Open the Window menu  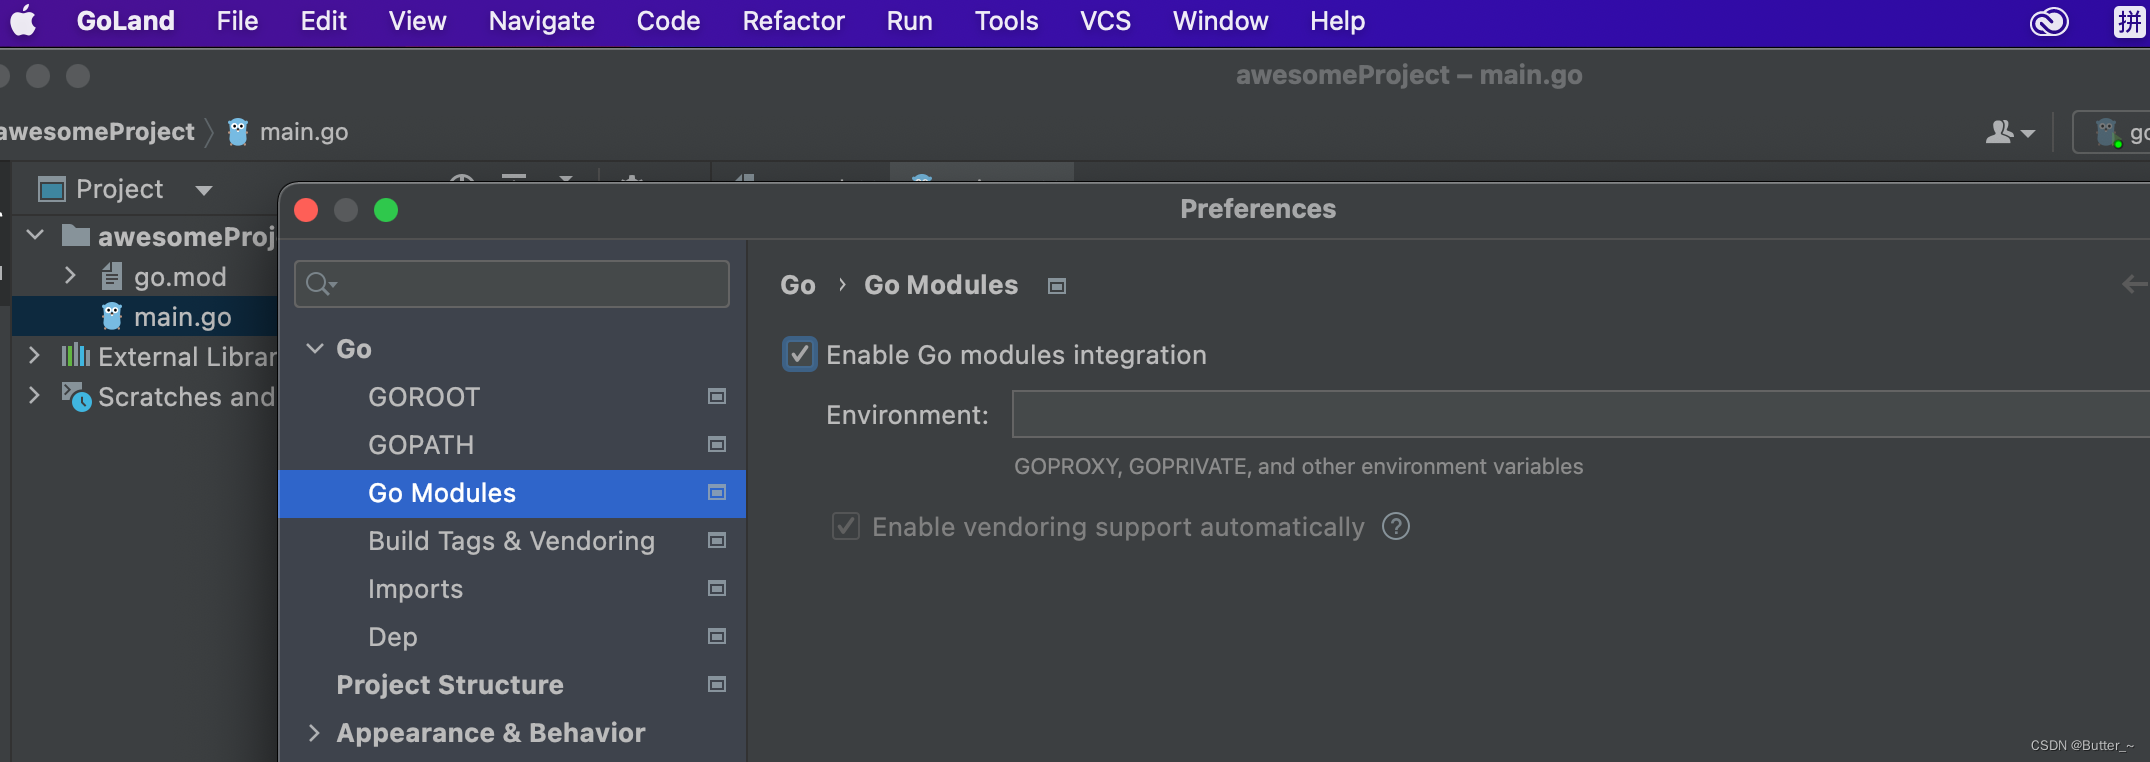coord(1220,21)
